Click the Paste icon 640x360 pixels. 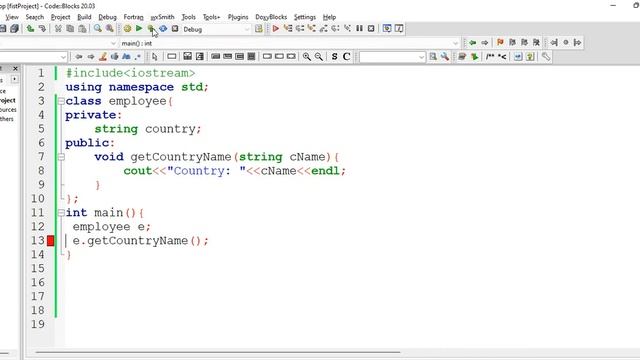tap(82, 29)
